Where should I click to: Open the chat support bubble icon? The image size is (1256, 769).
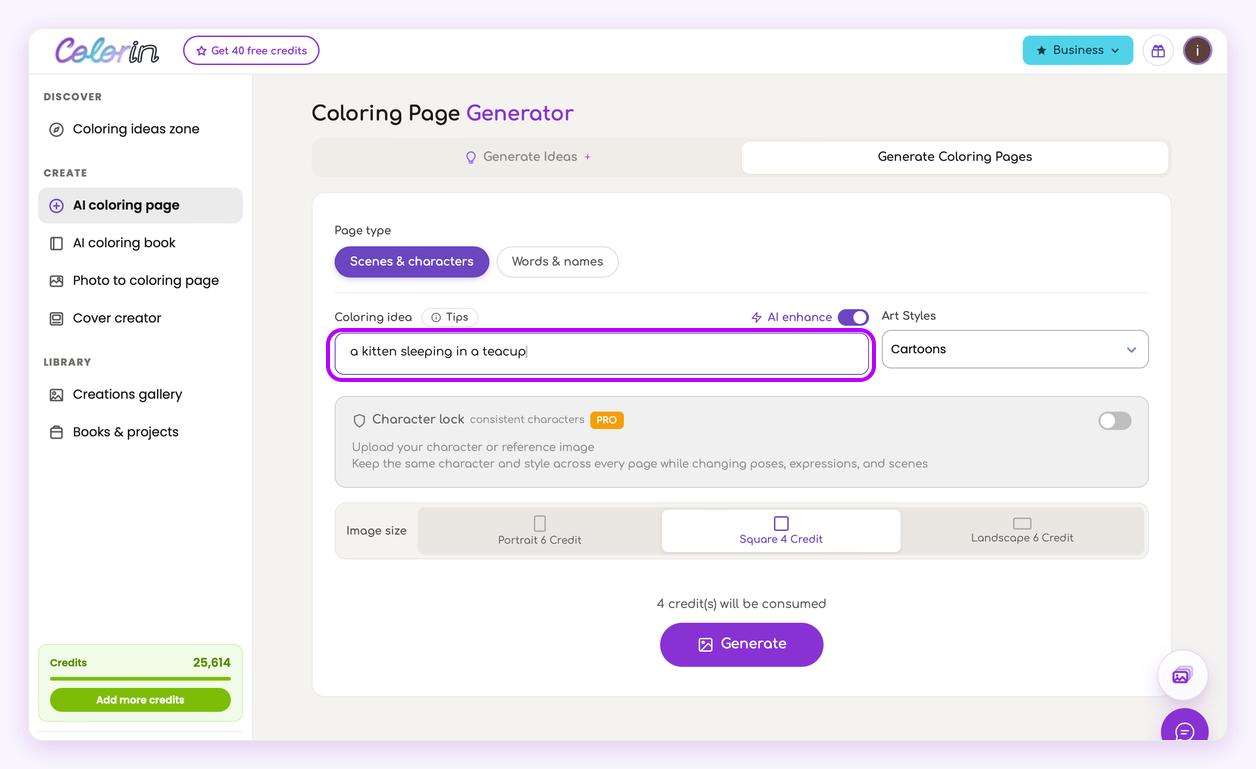(1185, 730)
